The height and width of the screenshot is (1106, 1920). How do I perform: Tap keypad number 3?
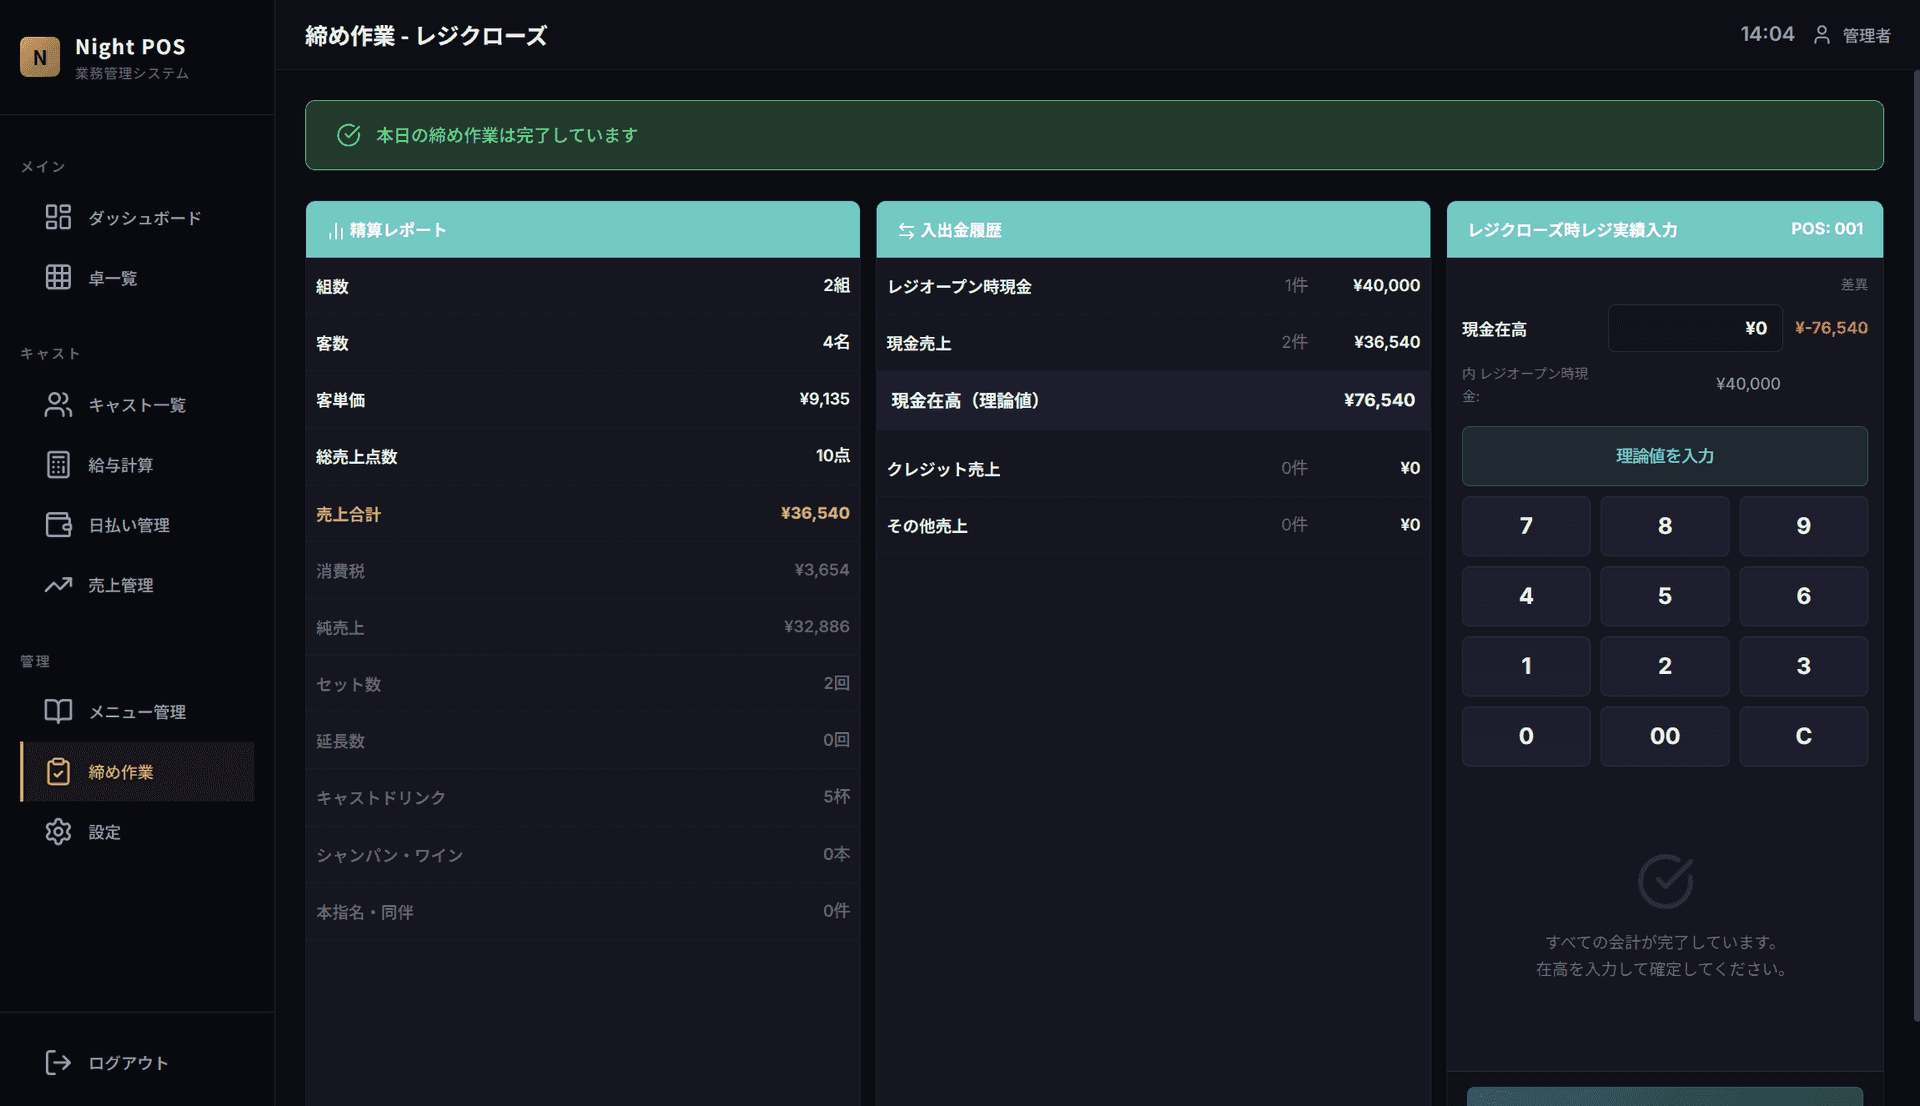[1803, 666]
